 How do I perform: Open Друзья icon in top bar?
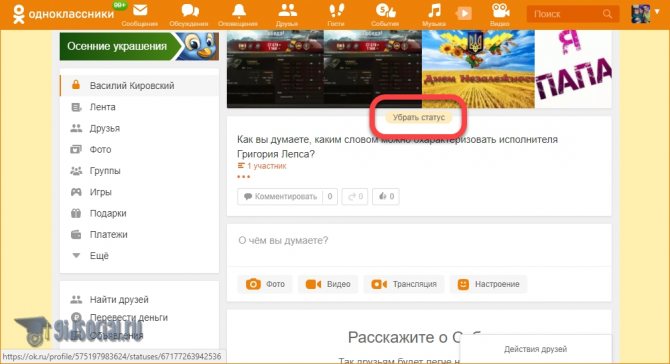pos(287,10)
